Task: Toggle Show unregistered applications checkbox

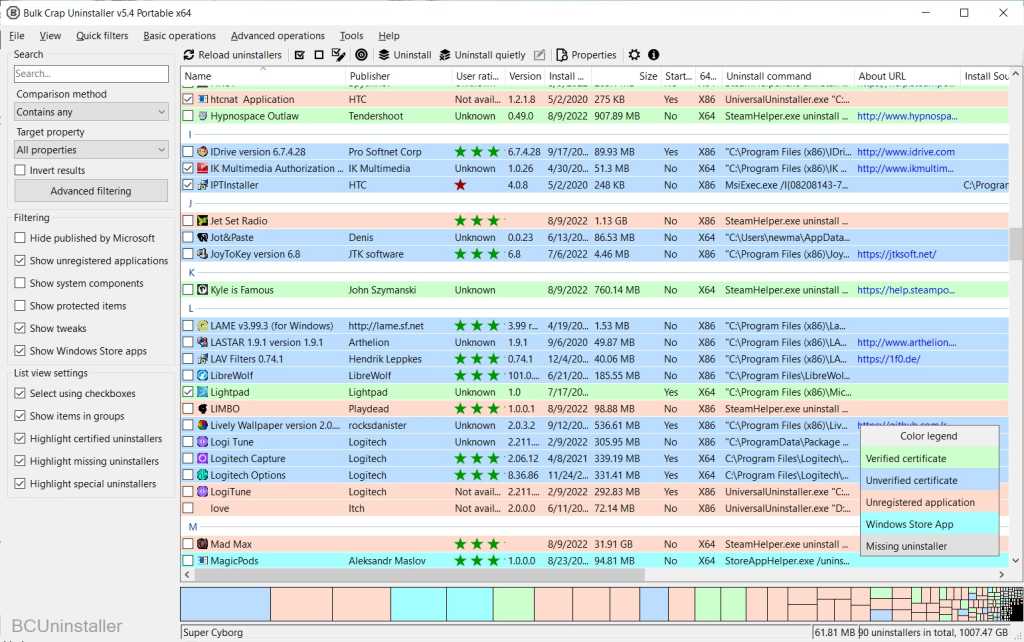Action: point(20,261)
